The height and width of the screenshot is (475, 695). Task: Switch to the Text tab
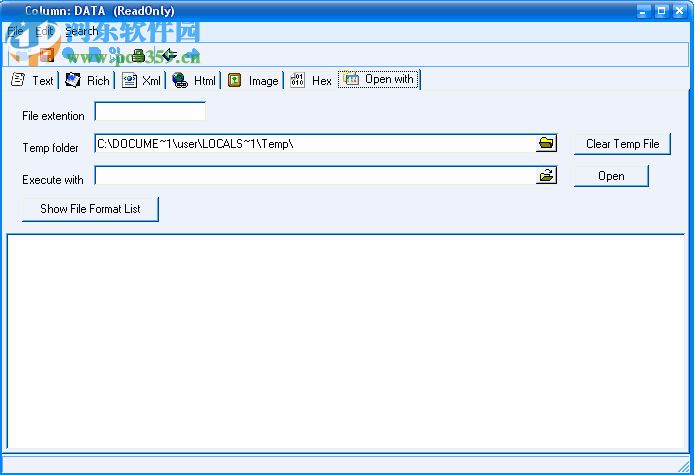[x=32, y=80]
